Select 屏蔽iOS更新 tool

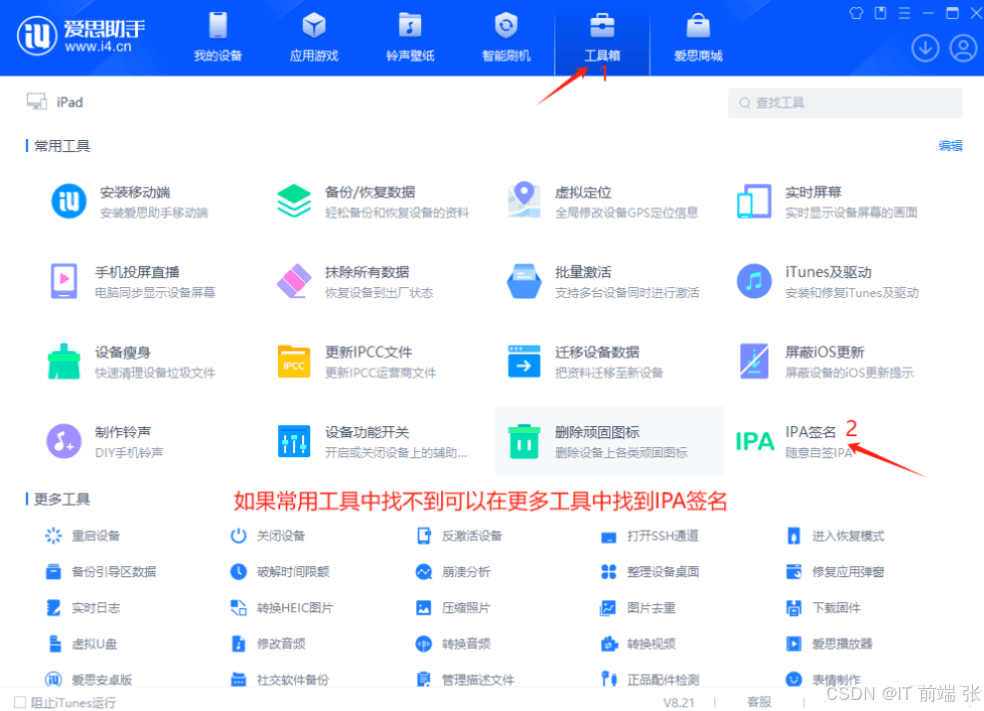click(826, 361)
